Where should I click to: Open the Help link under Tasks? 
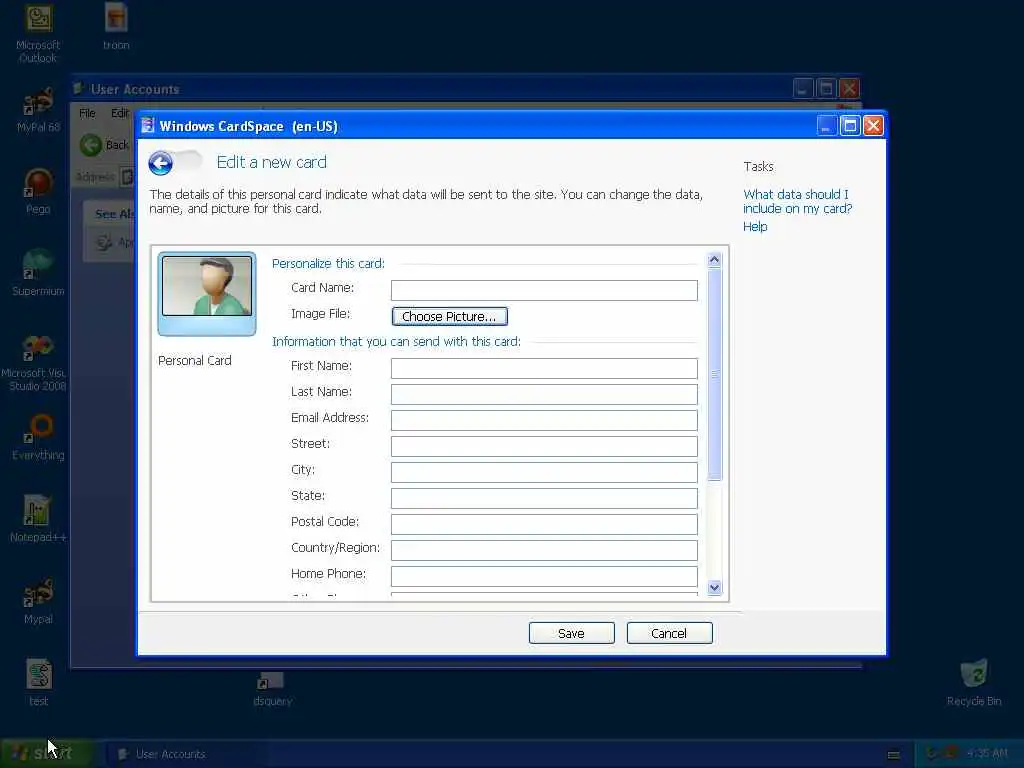pos(755,227)
